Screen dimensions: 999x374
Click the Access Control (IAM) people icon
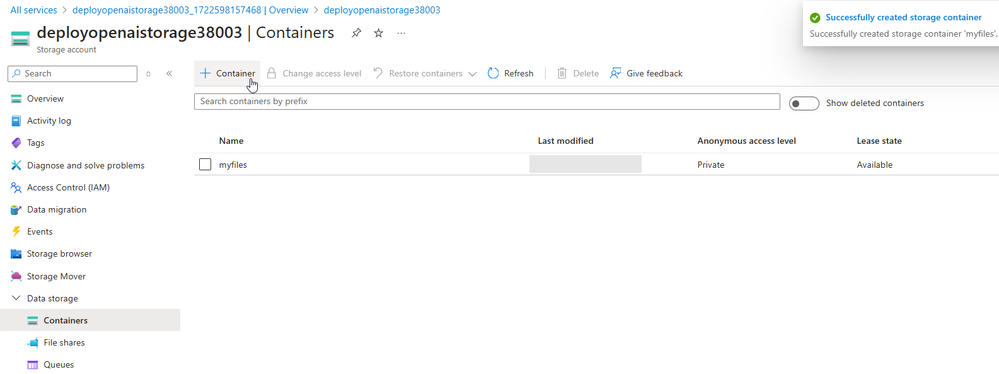[17, 187]
